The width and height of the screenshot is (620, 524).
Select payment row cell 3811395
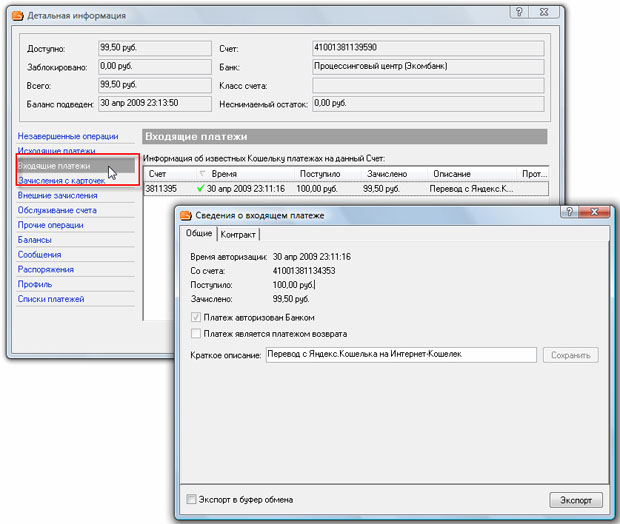pos(161,189)
